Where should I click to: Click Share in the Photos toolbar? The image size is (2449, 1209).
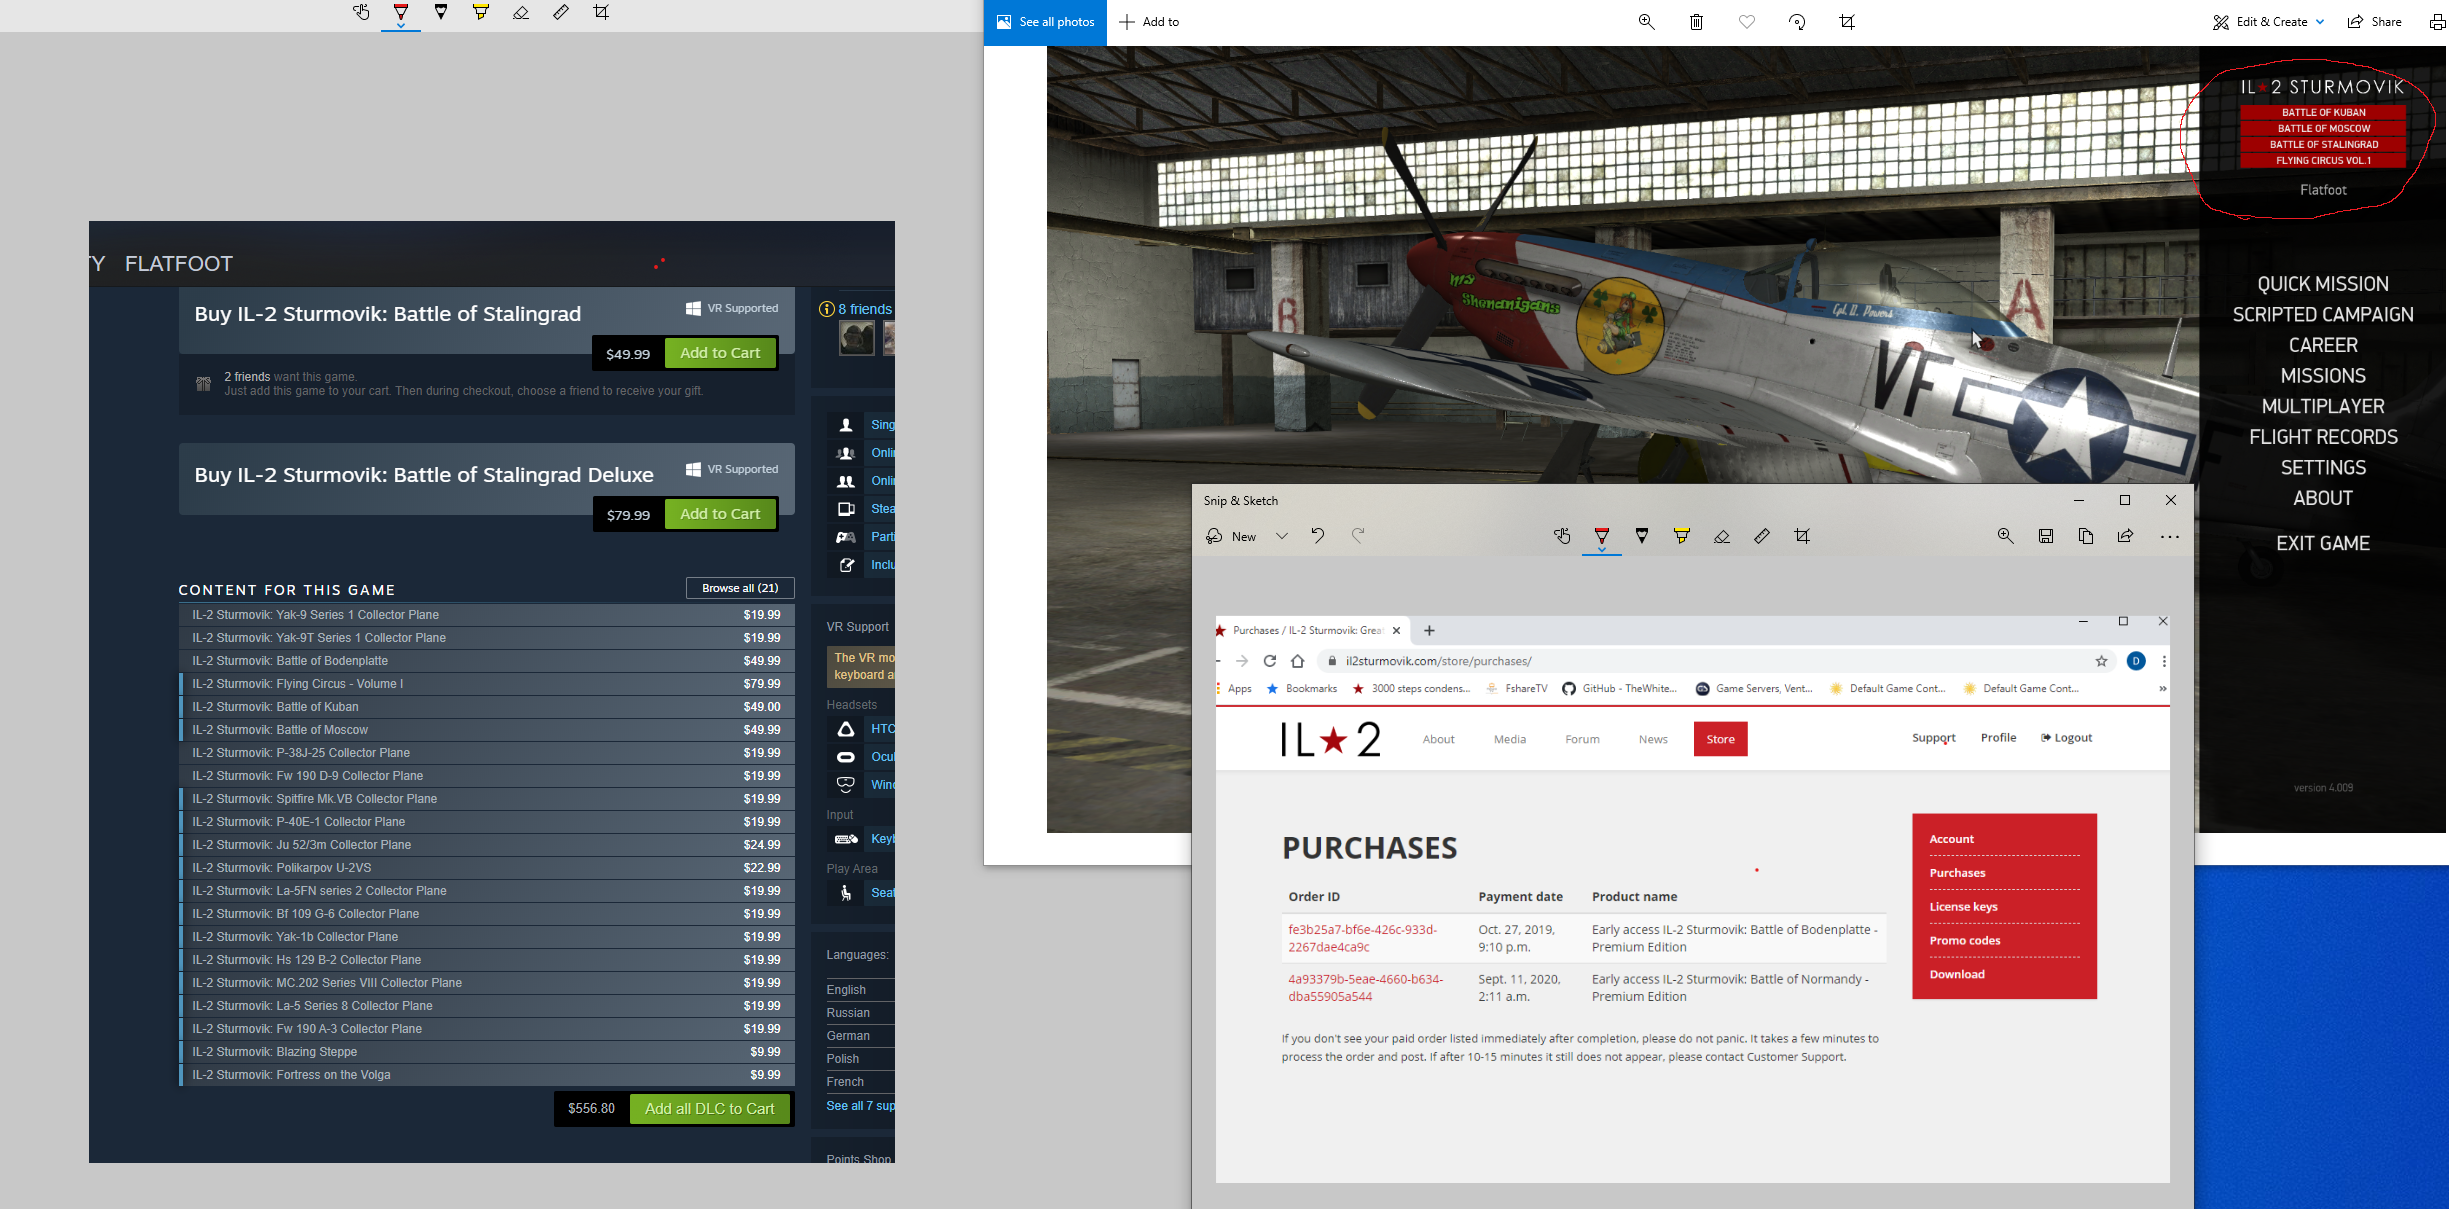pos(2374,22)
